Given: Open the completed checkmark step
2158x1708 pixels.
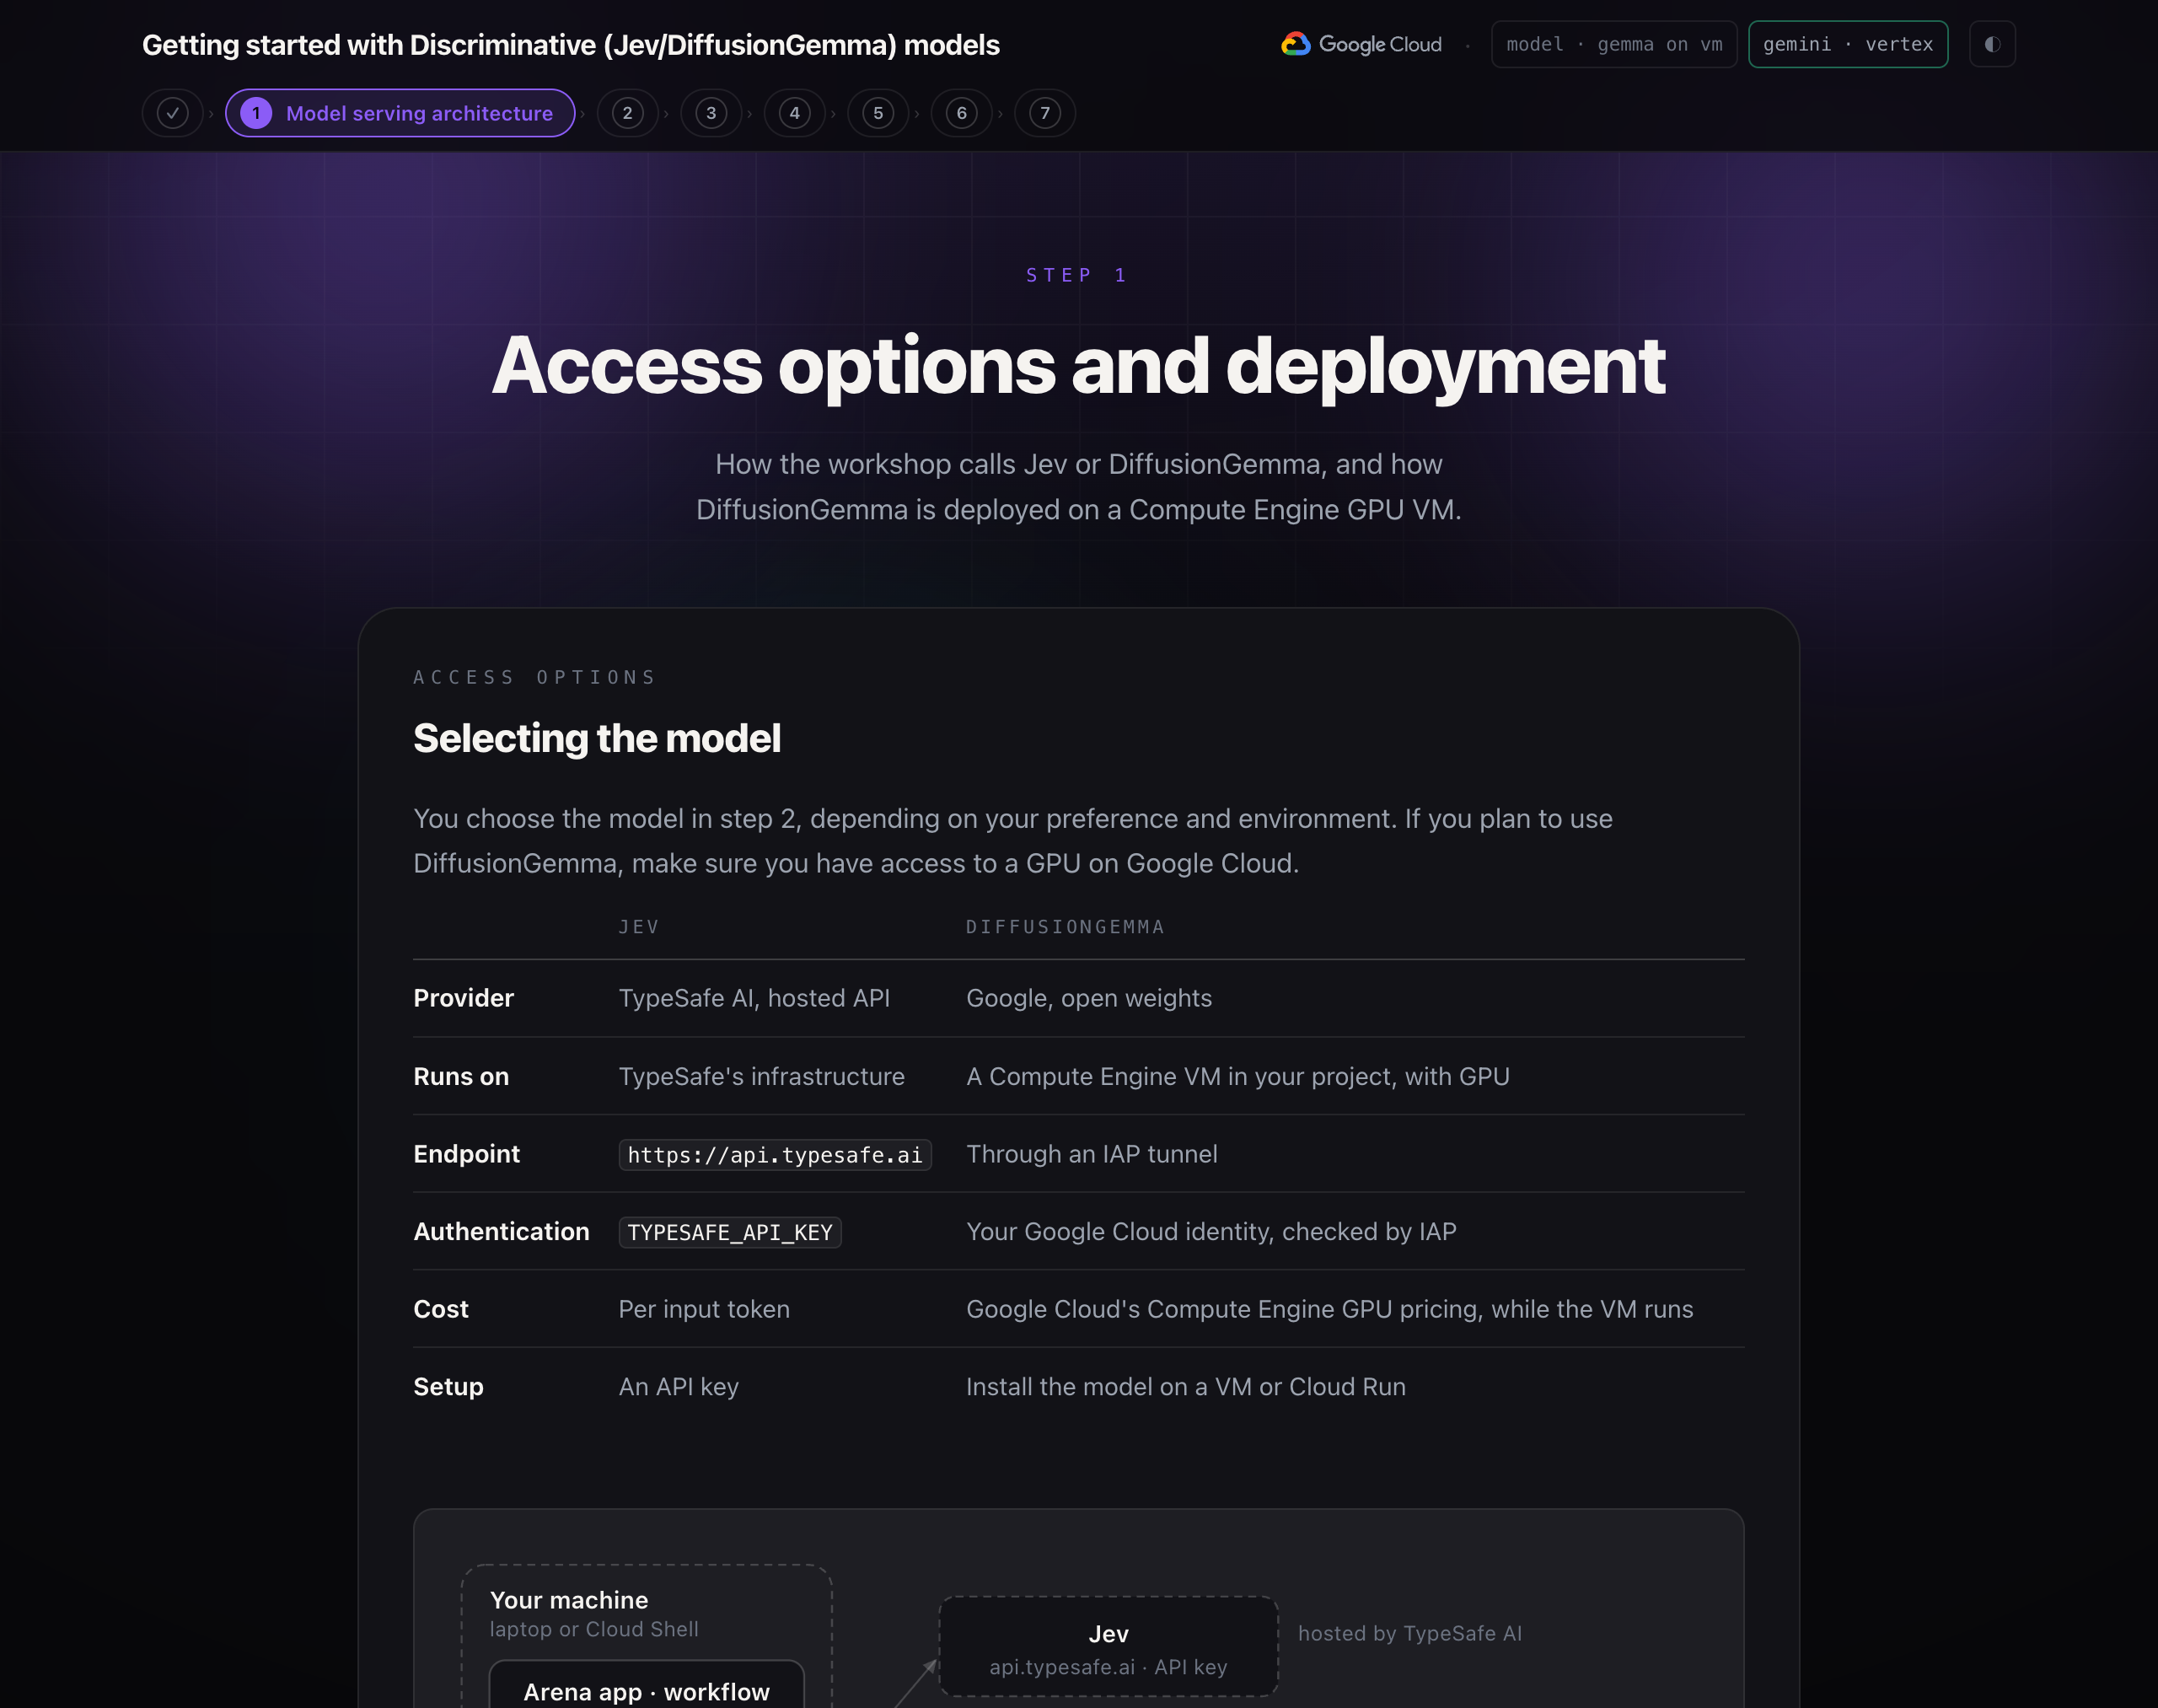Looking at the screenshot, I should click(173, 113).
